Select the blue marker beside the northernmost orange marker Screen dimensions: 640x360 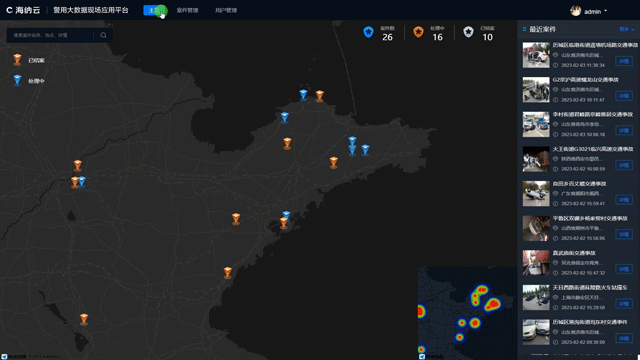pos(303,95)
